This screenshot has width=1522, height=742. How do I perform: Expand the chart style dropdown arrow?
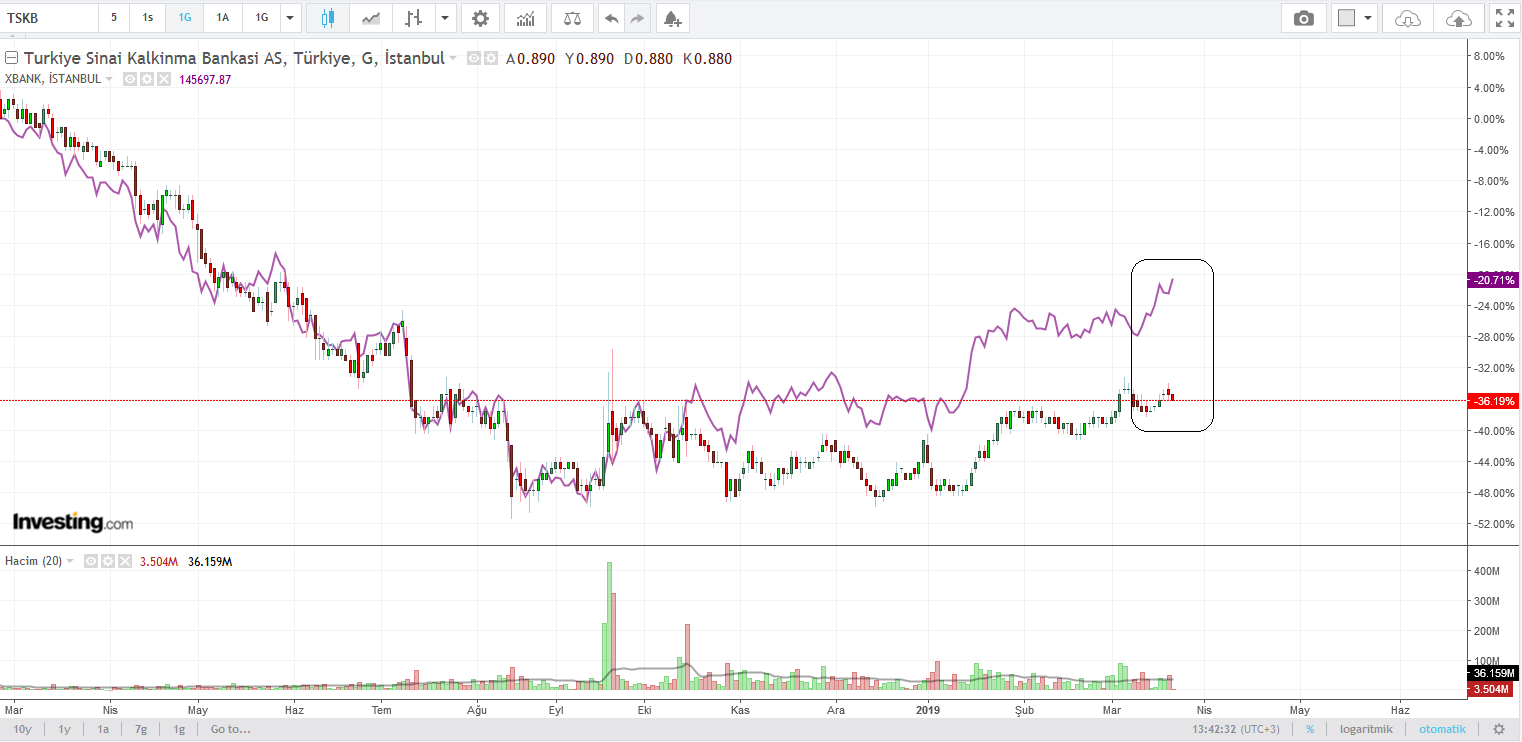tap(446, 18)
